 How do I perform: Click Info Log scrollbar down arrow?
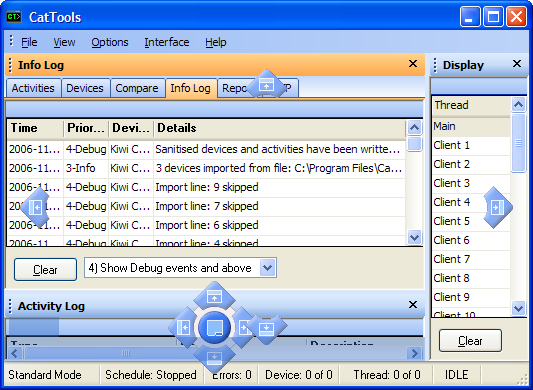[414, 237]
